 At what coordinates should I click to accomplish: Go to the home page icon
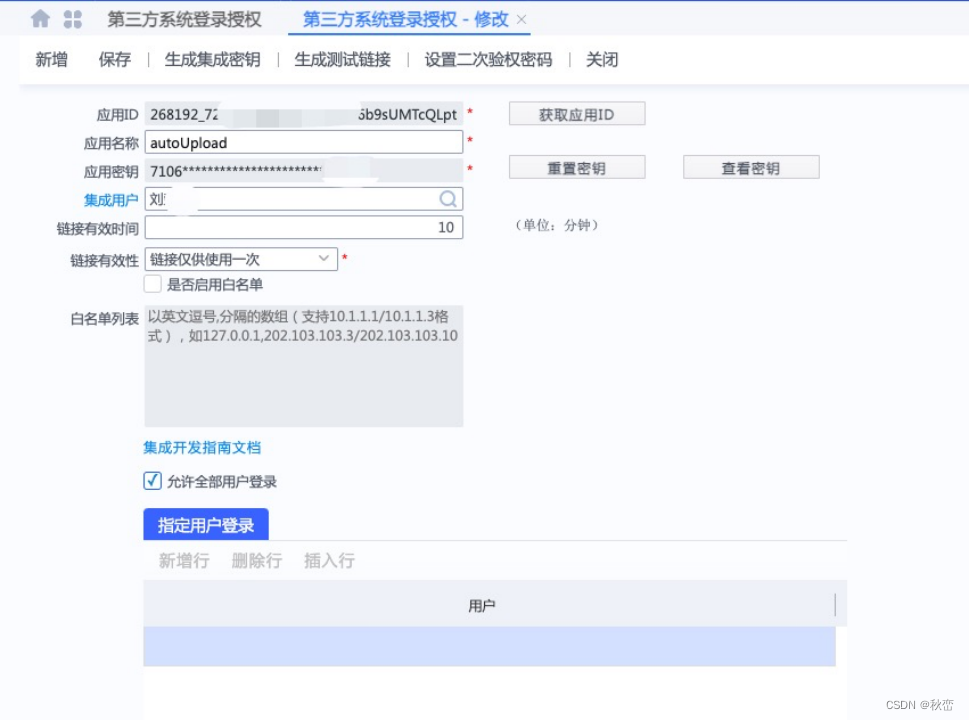tap(40, 19)
